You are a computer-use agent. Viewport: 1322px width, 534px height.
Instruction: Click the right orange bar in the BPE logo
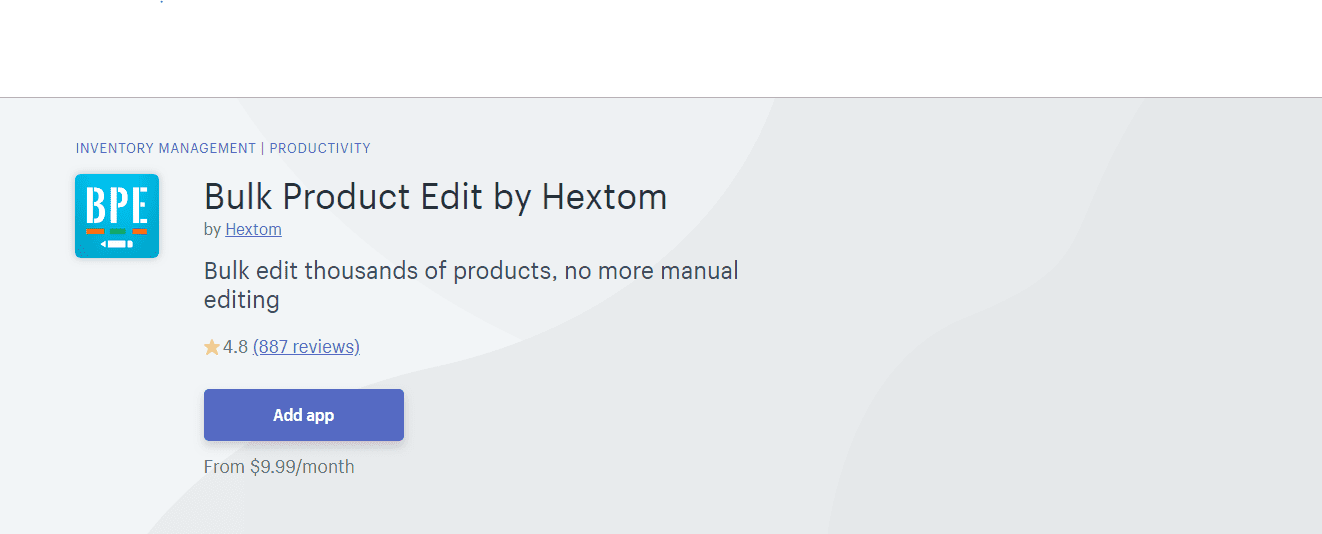tap(140, 231)
